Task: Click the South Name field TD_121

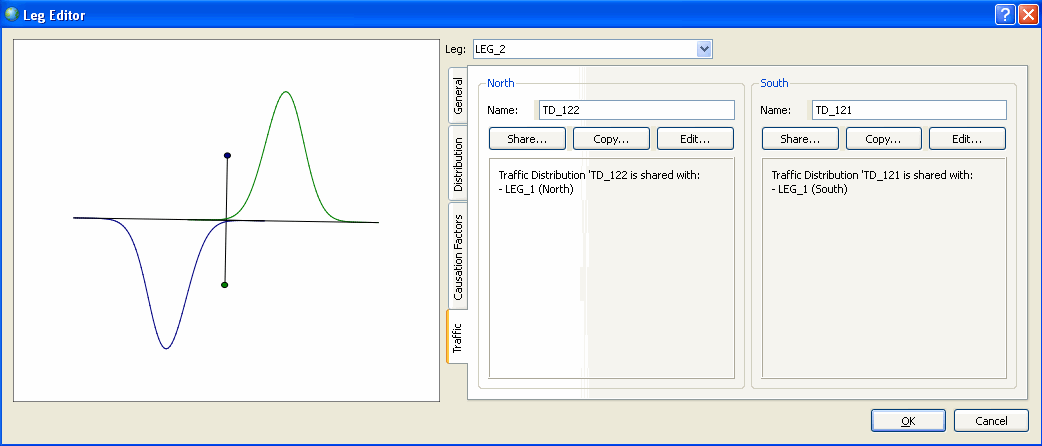Action: pyautogui.click(x=908, y=110)
